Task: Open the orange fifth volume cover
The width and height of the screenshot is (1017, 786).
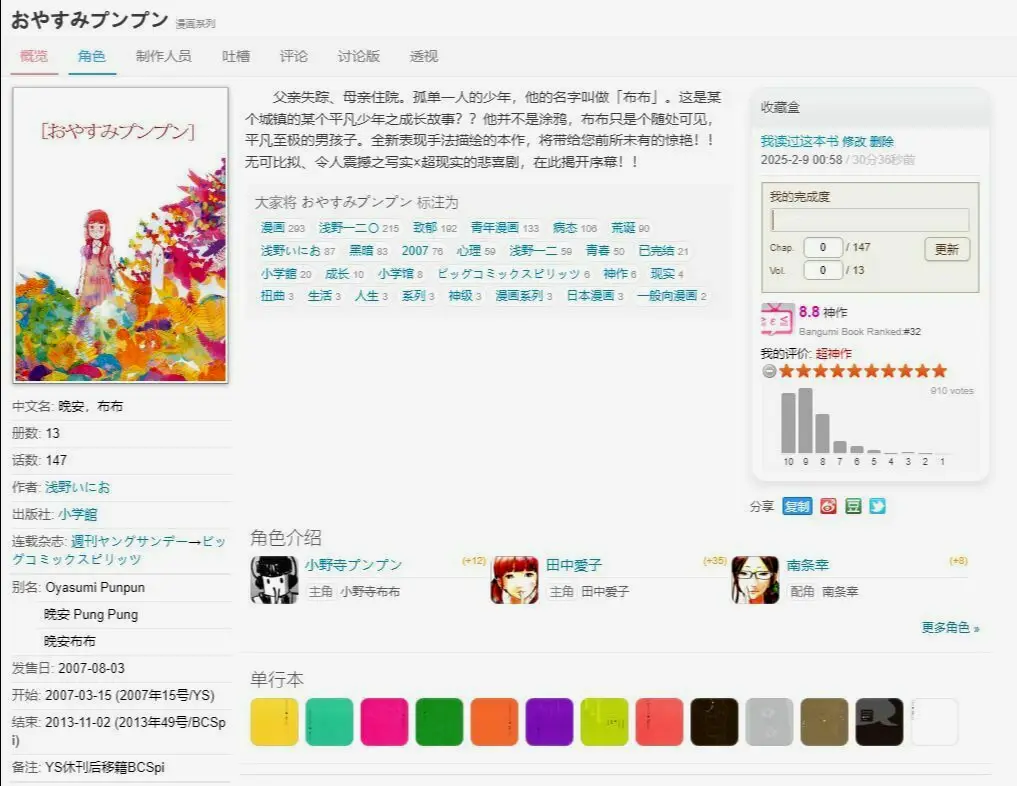Action: [494, 722]
